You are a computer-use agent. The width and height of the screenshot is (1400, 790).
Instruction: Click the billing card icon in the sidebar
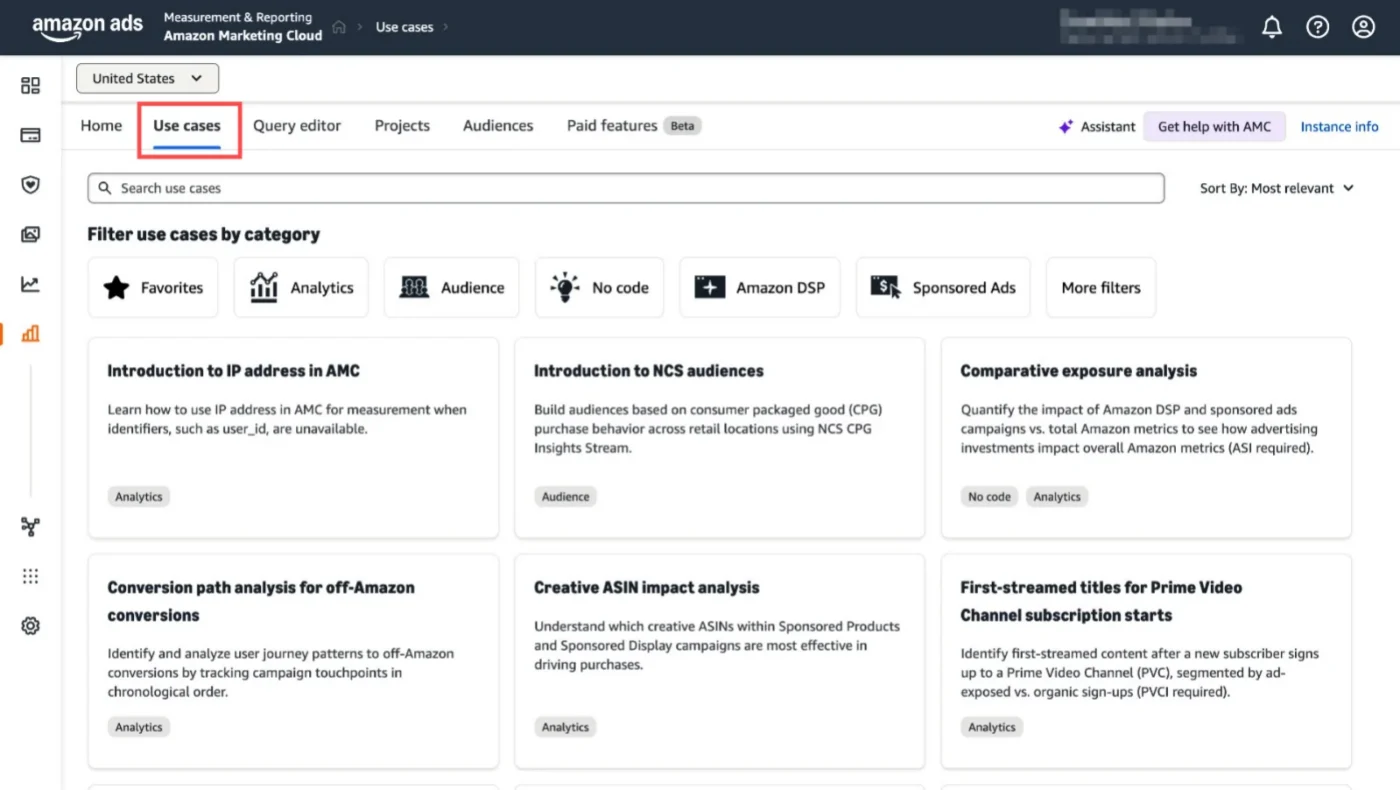[x=30, y=134]
